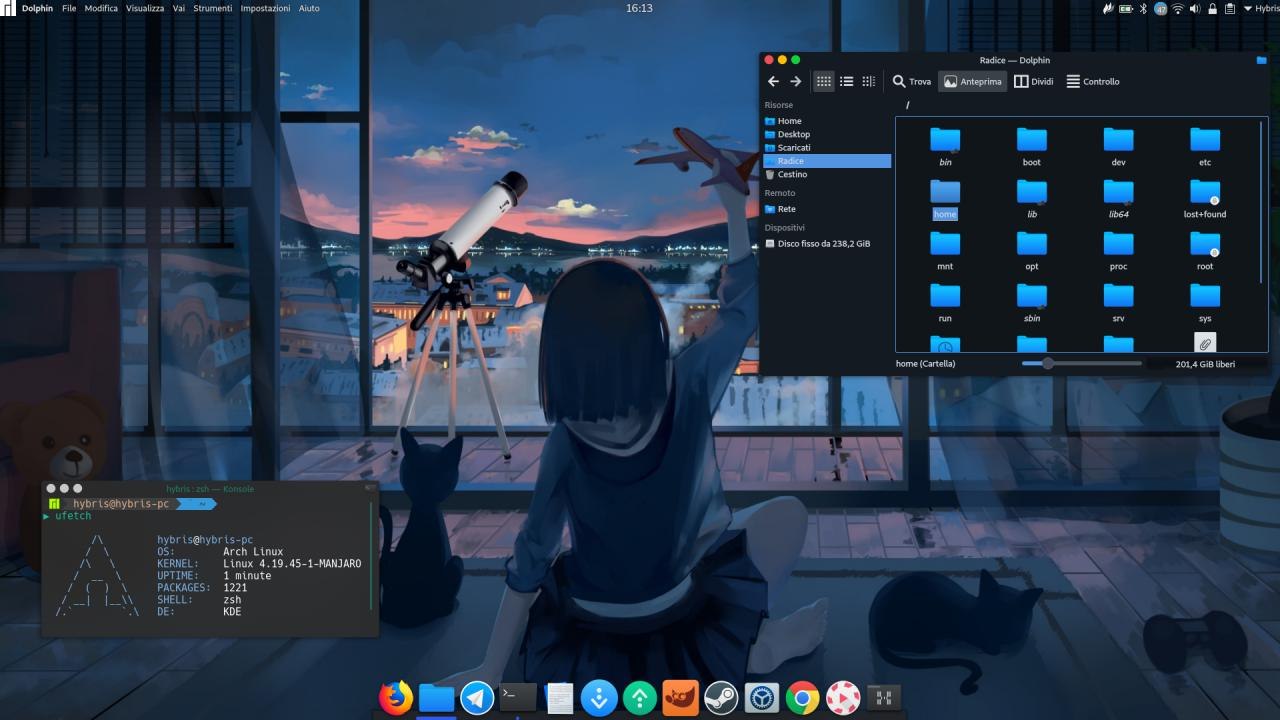
Task: Open the clipboard tray icon
Action: click(x=1229, y=8)
